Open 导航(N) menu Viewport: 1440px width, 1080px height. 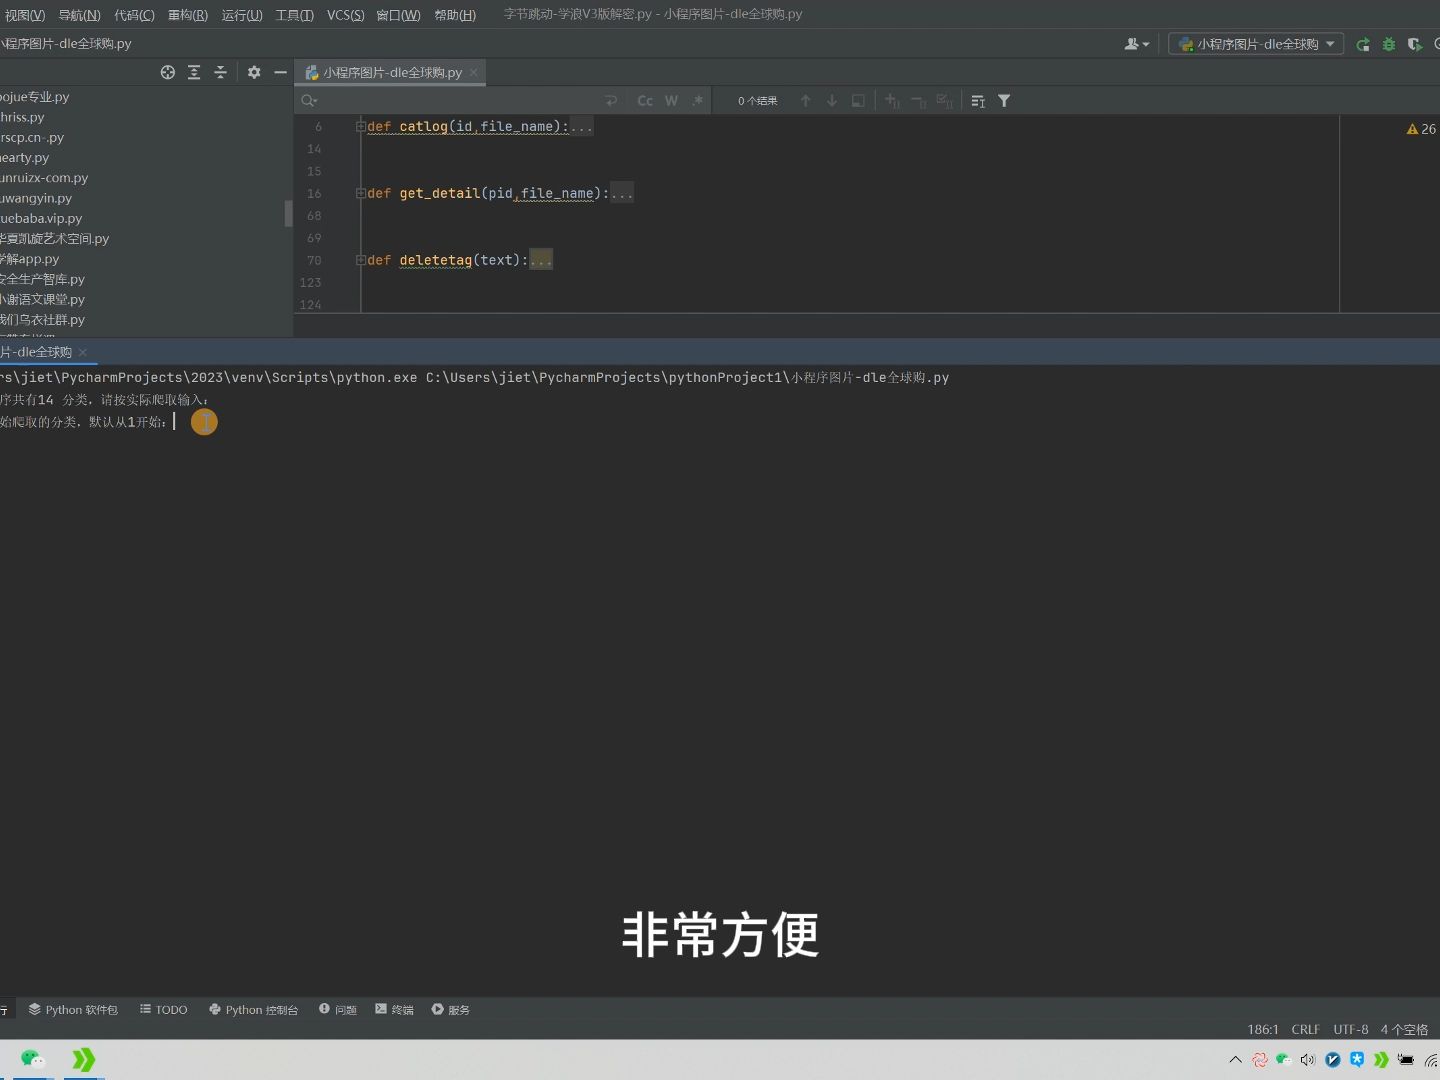(79, 15)
